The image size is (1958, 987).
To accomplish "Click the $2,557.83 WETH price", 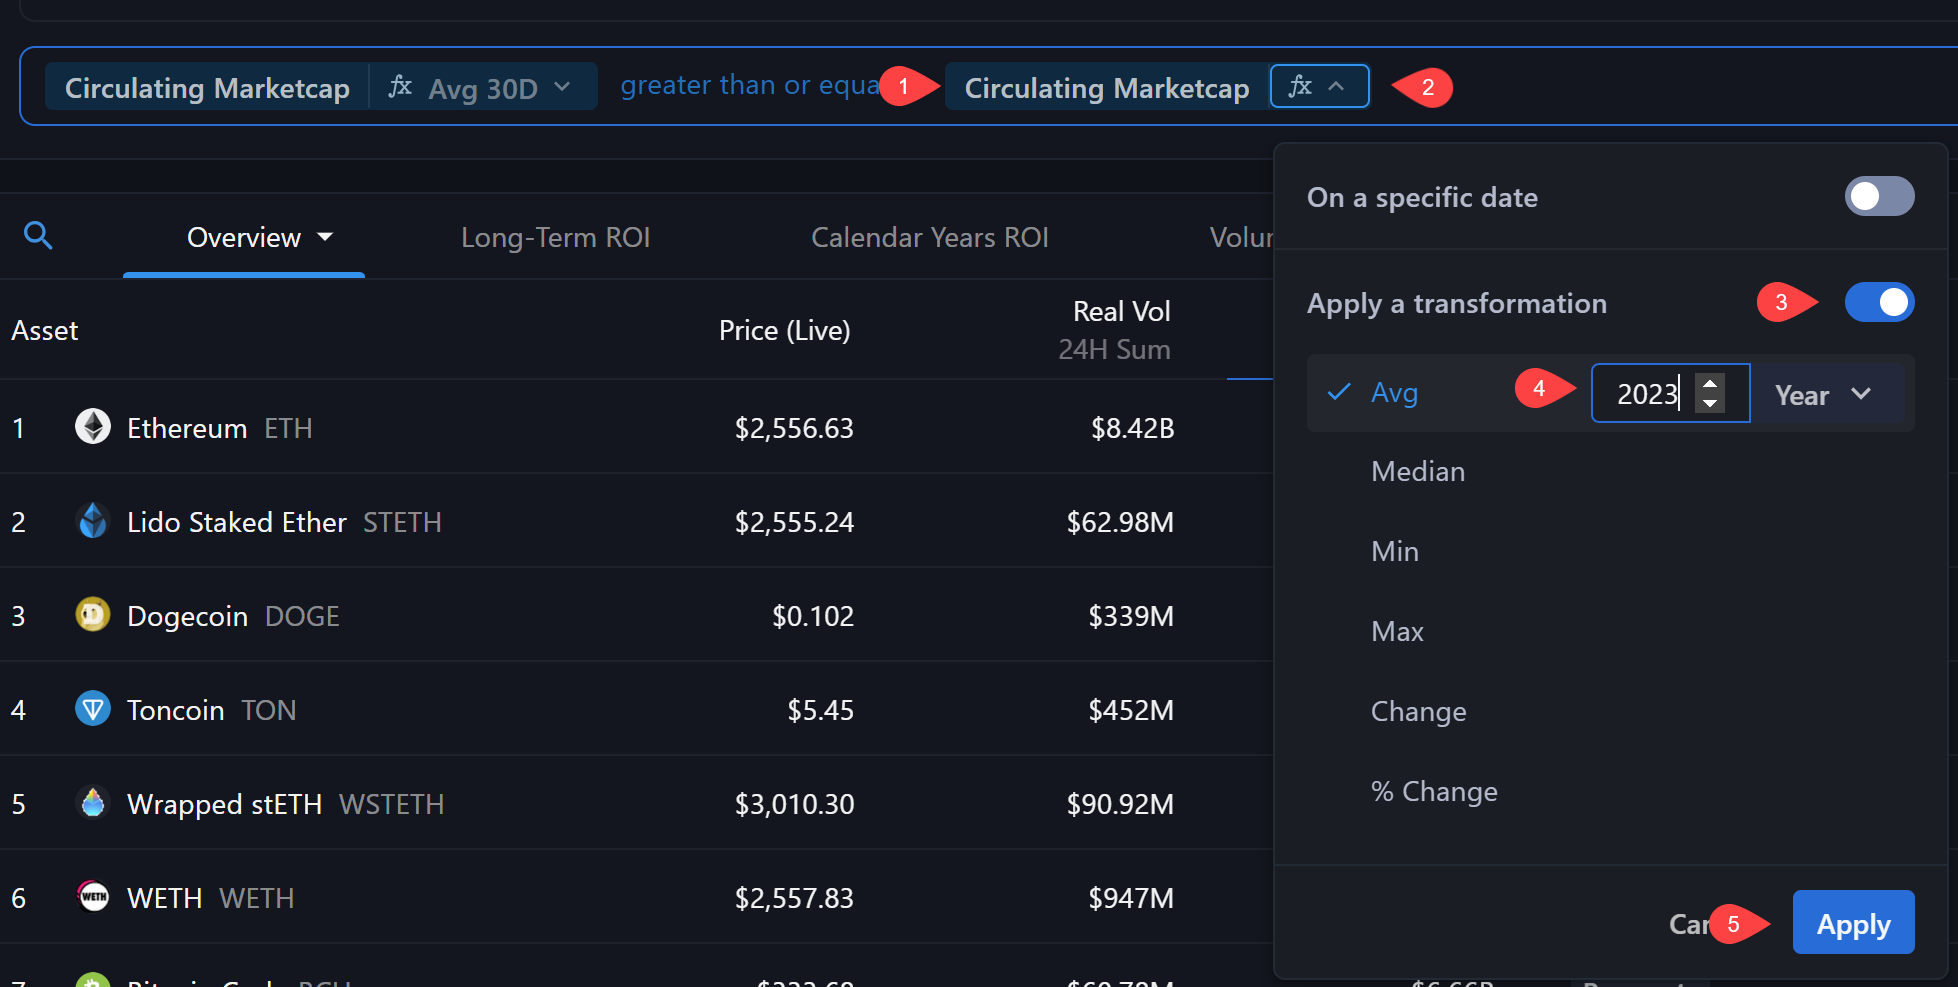I will [x=794, y=898].
